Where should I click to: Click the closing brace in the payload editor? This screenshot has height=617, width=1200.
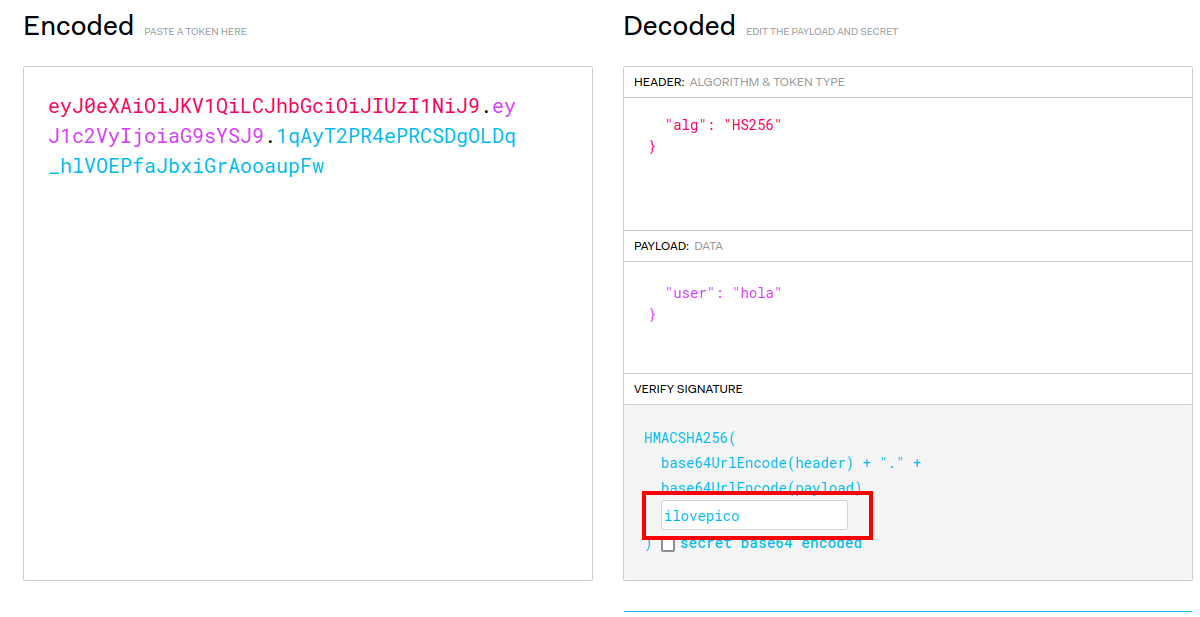[x=653, y=315]
